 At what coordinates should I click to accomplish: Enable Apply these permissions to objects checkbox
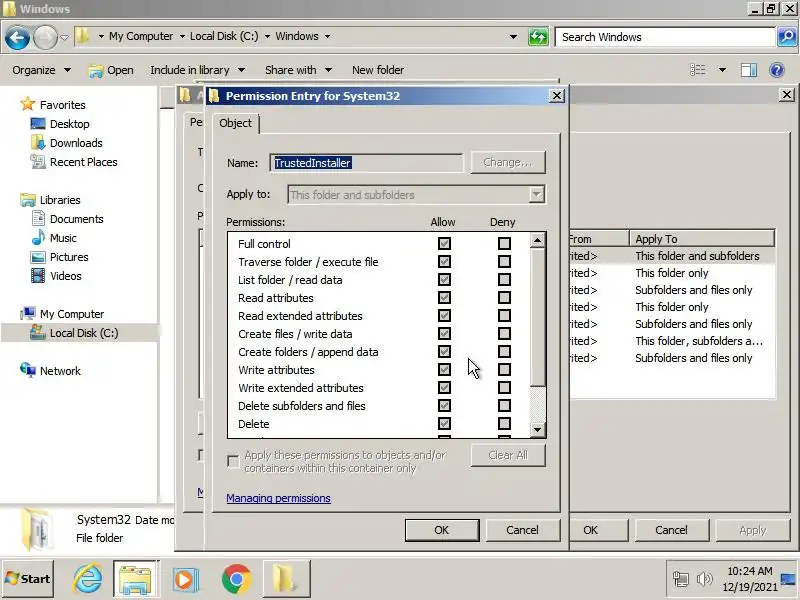pyautogui.click(x=233, y=461)
